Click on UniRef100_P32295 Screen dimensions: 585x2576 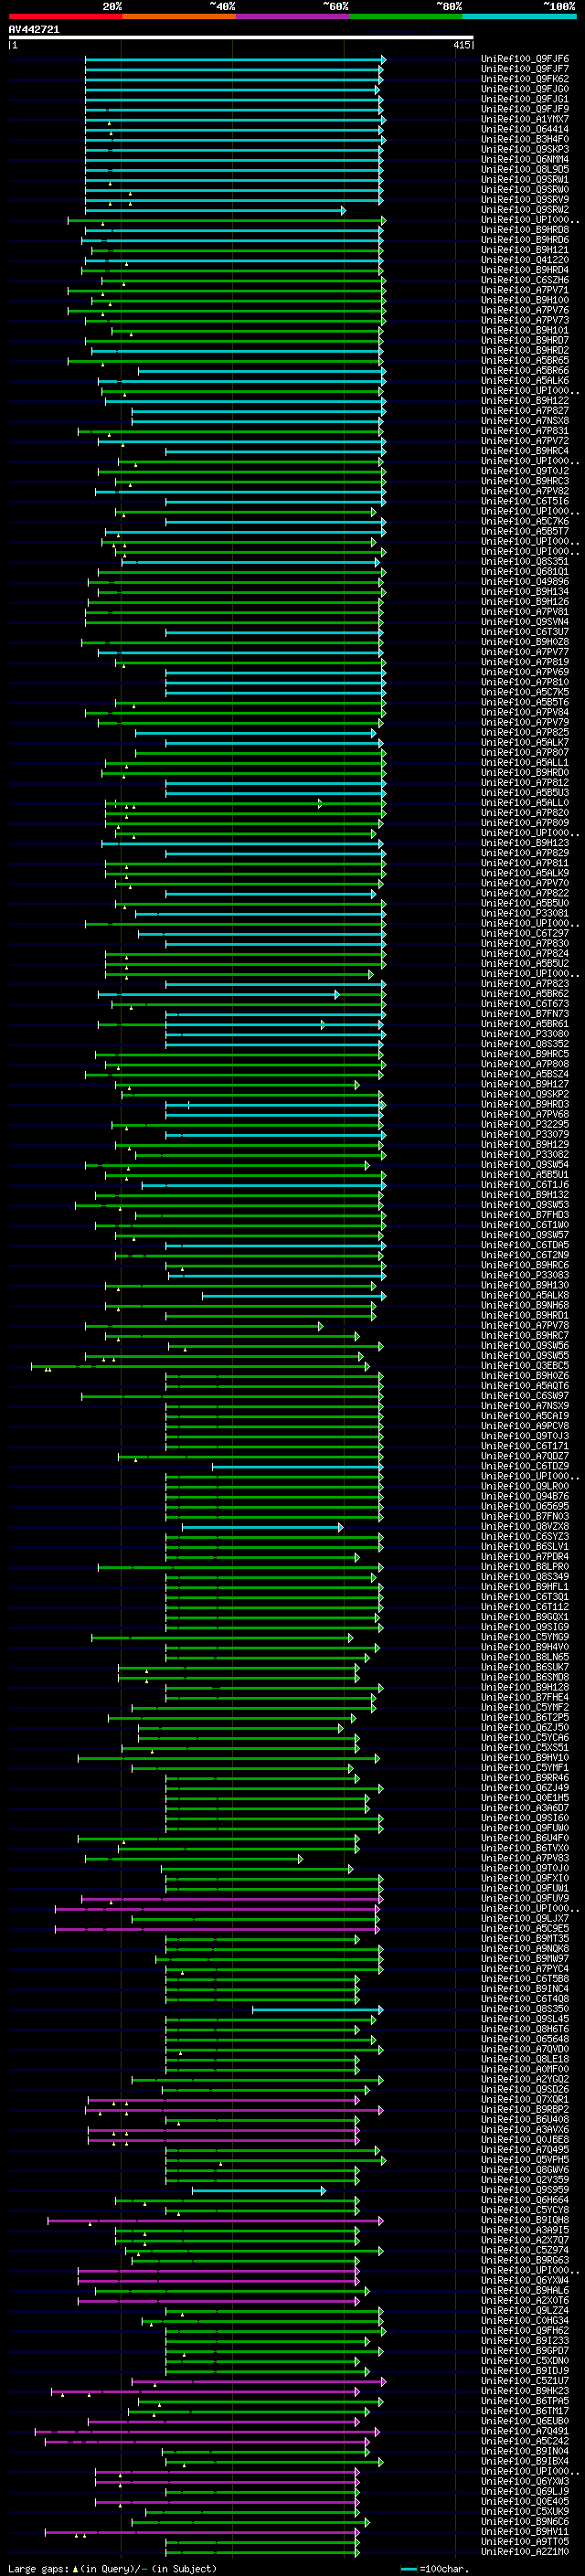pos(525,1124)
